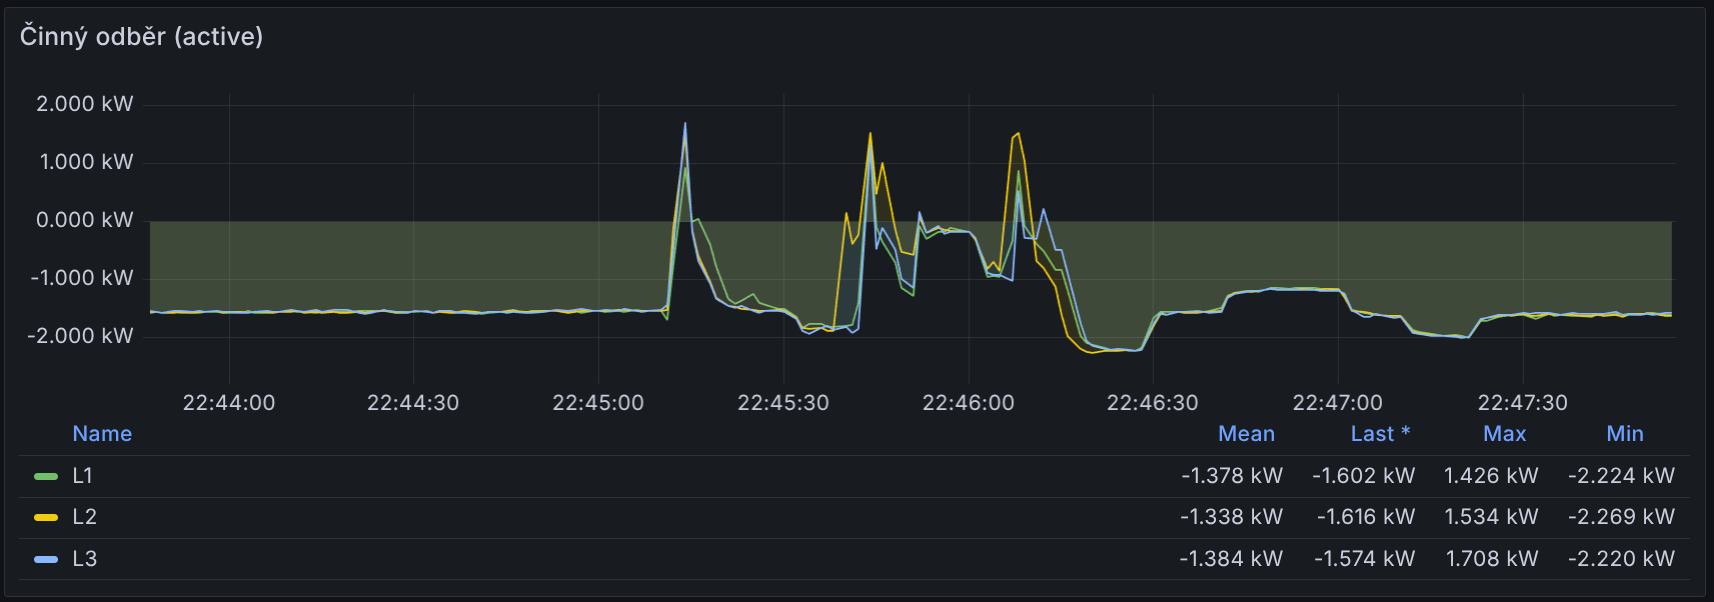Sort legend by Last * column header
The height and width of the screenshot is (602, 1714).
click(x=1380, y=434)
